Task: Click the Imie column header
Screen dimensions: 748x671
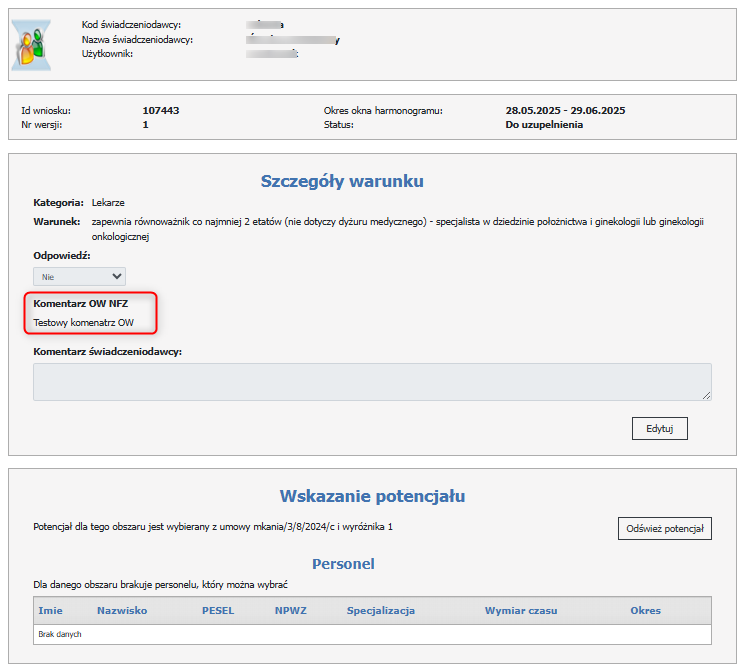Action: pyautogui.click(x=50, y=610)
